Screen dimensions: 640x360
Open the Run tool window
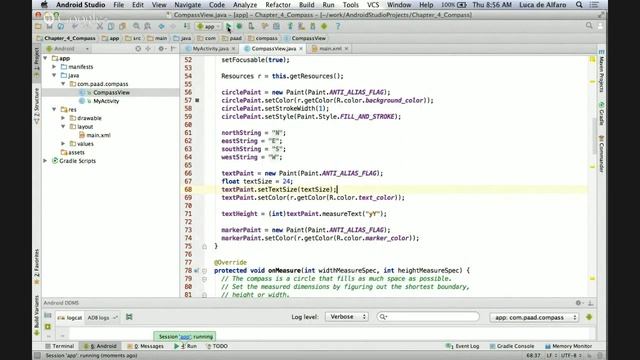pos(186,346)
